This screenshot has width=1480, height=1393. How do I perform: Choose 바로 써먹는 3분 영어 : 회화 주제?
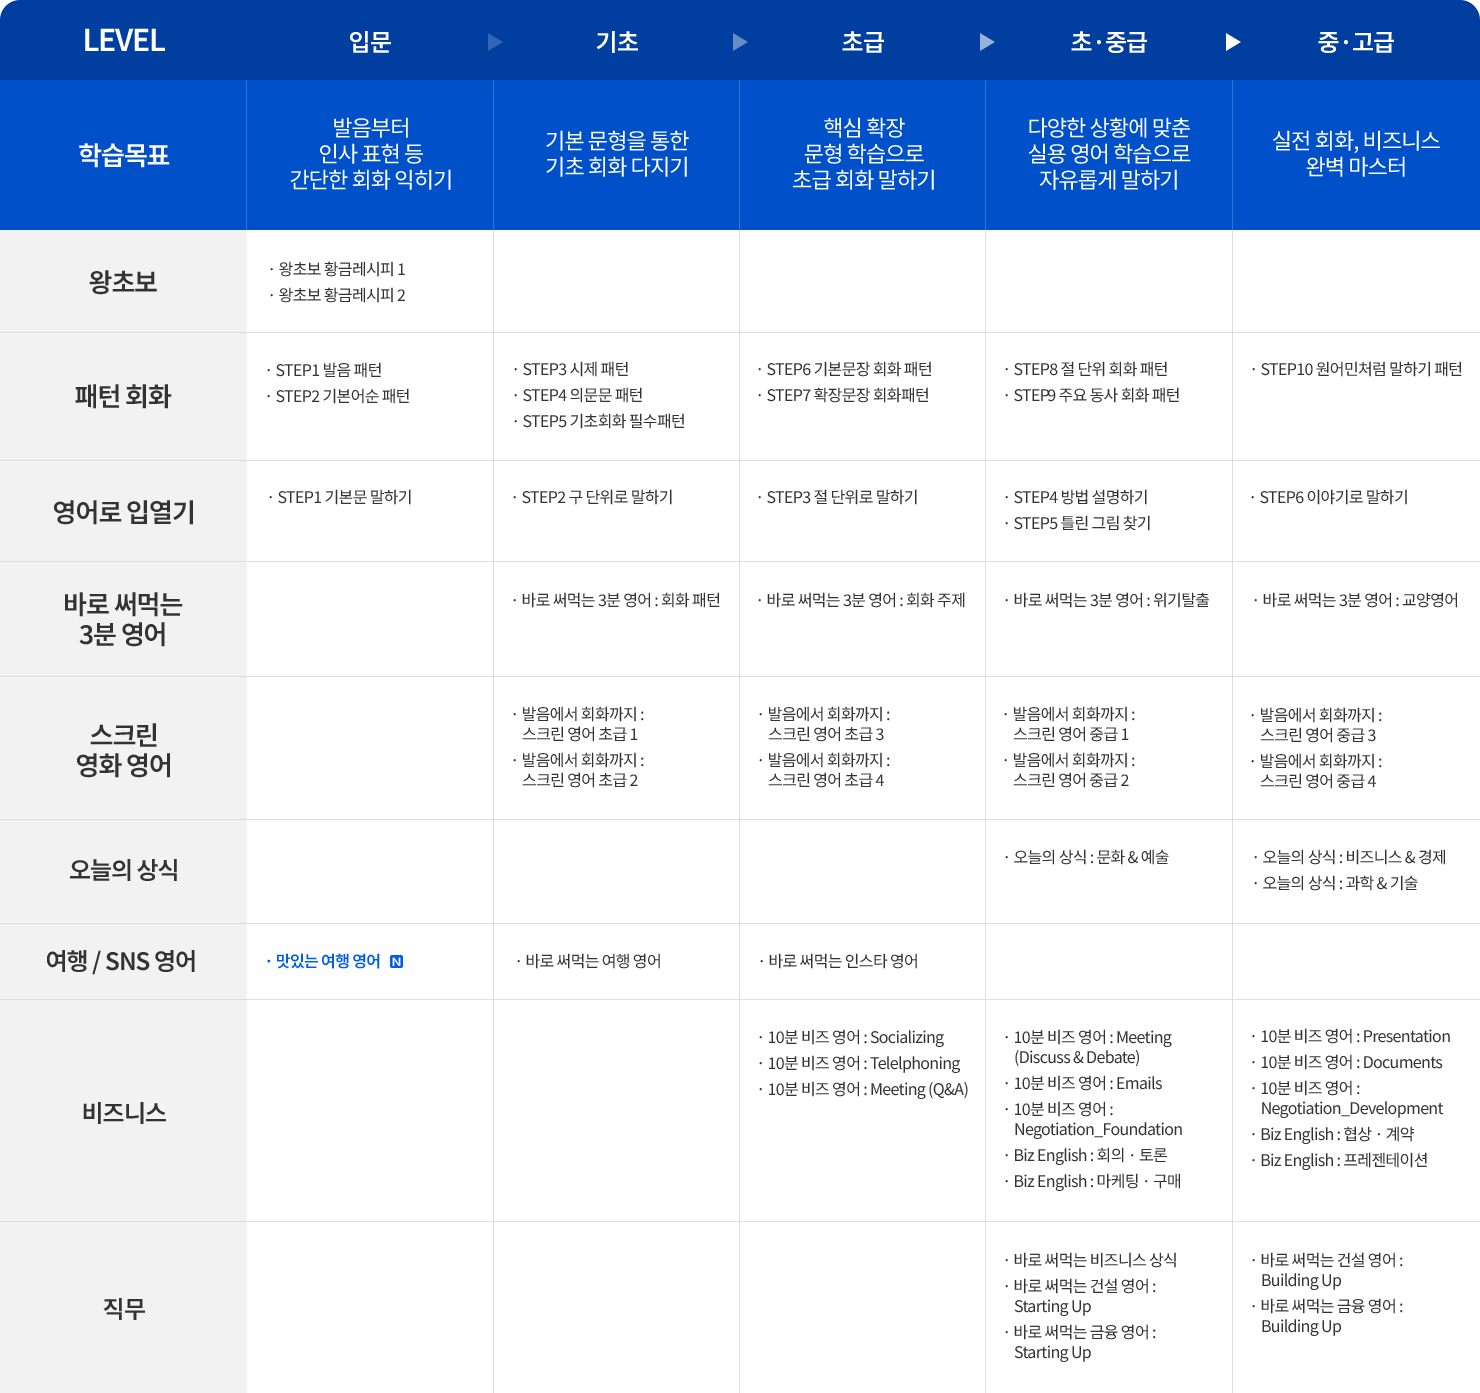(x=866, y=600)
